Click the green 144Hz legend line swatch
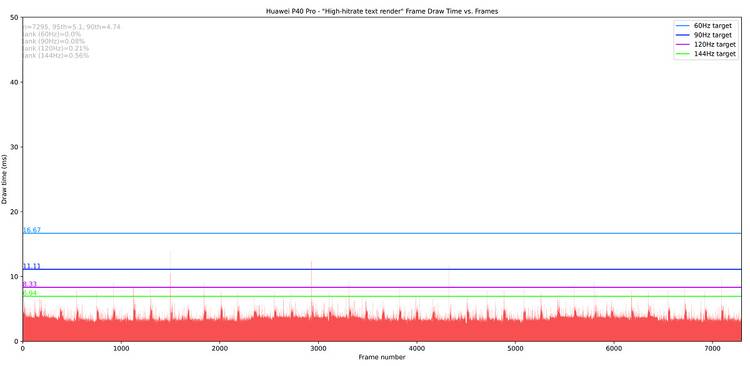This screenshot has width=750, height=366. (683, 54)
